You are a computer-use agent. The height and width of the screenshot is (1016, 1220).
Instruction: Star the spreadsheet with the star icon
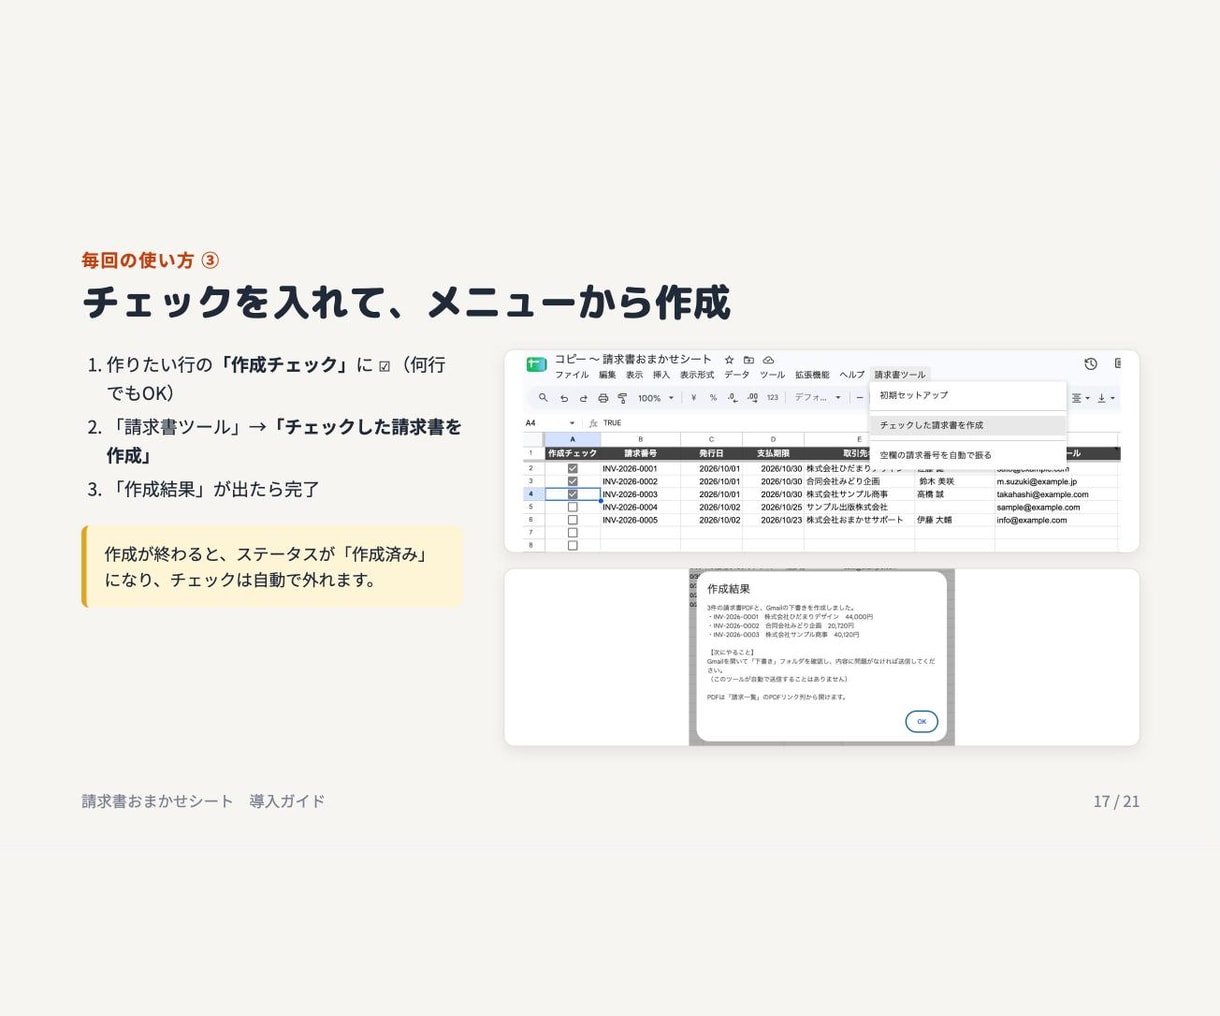(729, 360)
